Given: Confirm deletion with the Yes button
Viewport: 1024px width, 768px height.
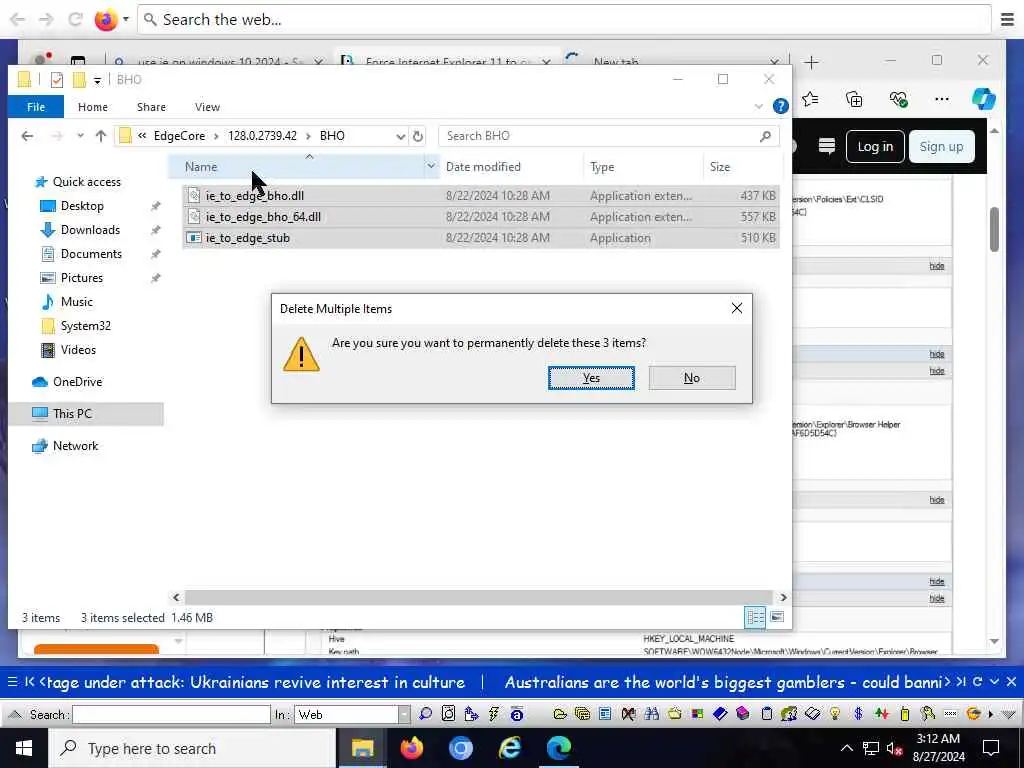Looking at the screenshot, I should [x=591, y=377].
